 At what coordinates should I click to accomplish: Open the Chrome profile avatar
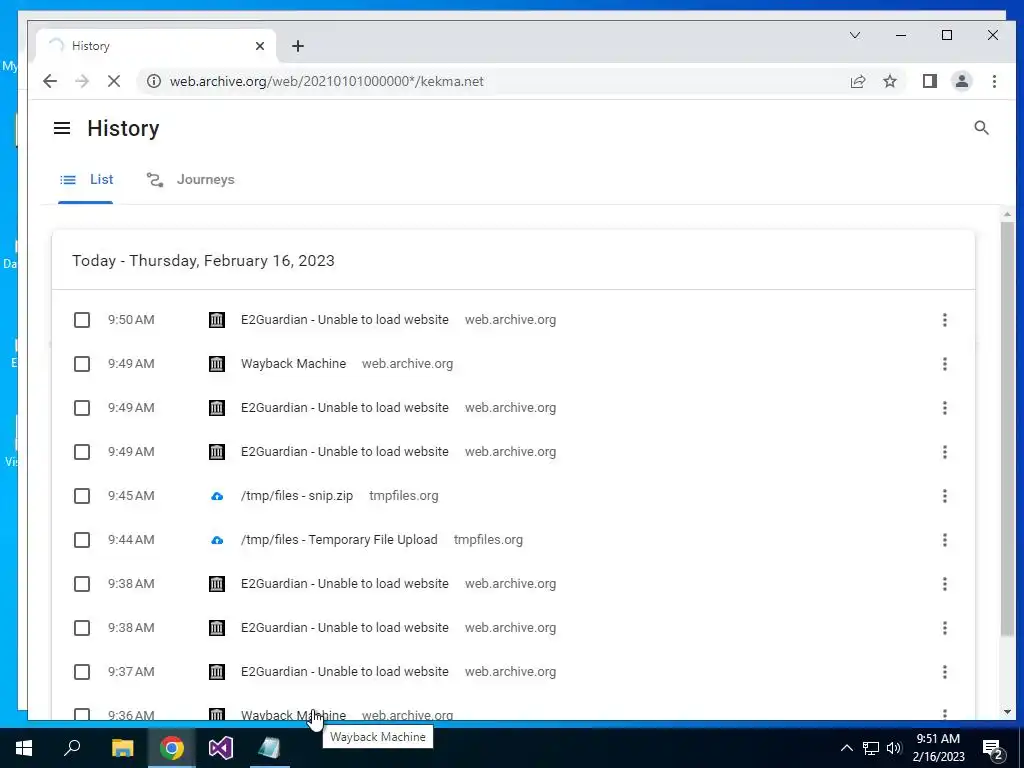pos(961,82)
